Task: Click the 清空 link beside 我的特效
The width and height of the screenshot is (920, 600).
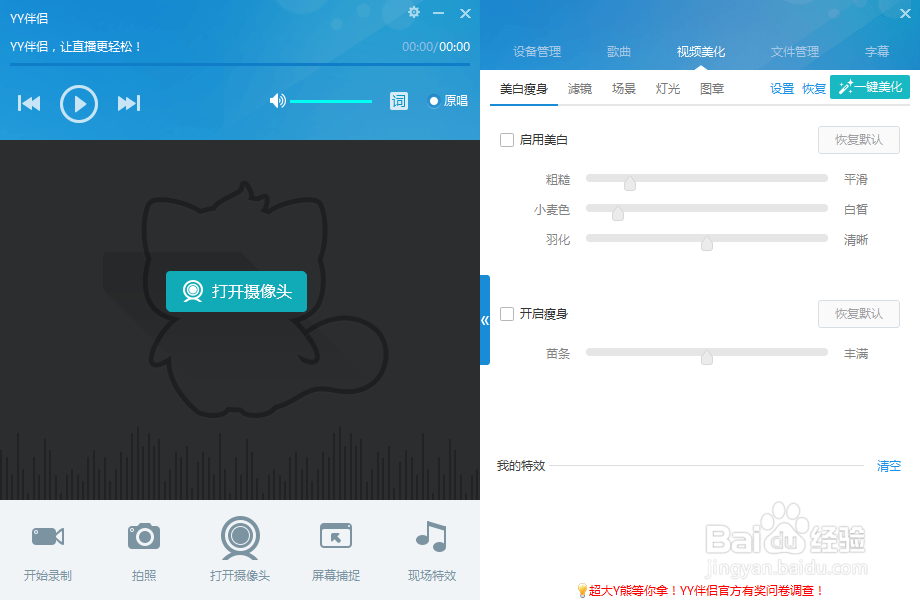Action: tap(889, 466)
